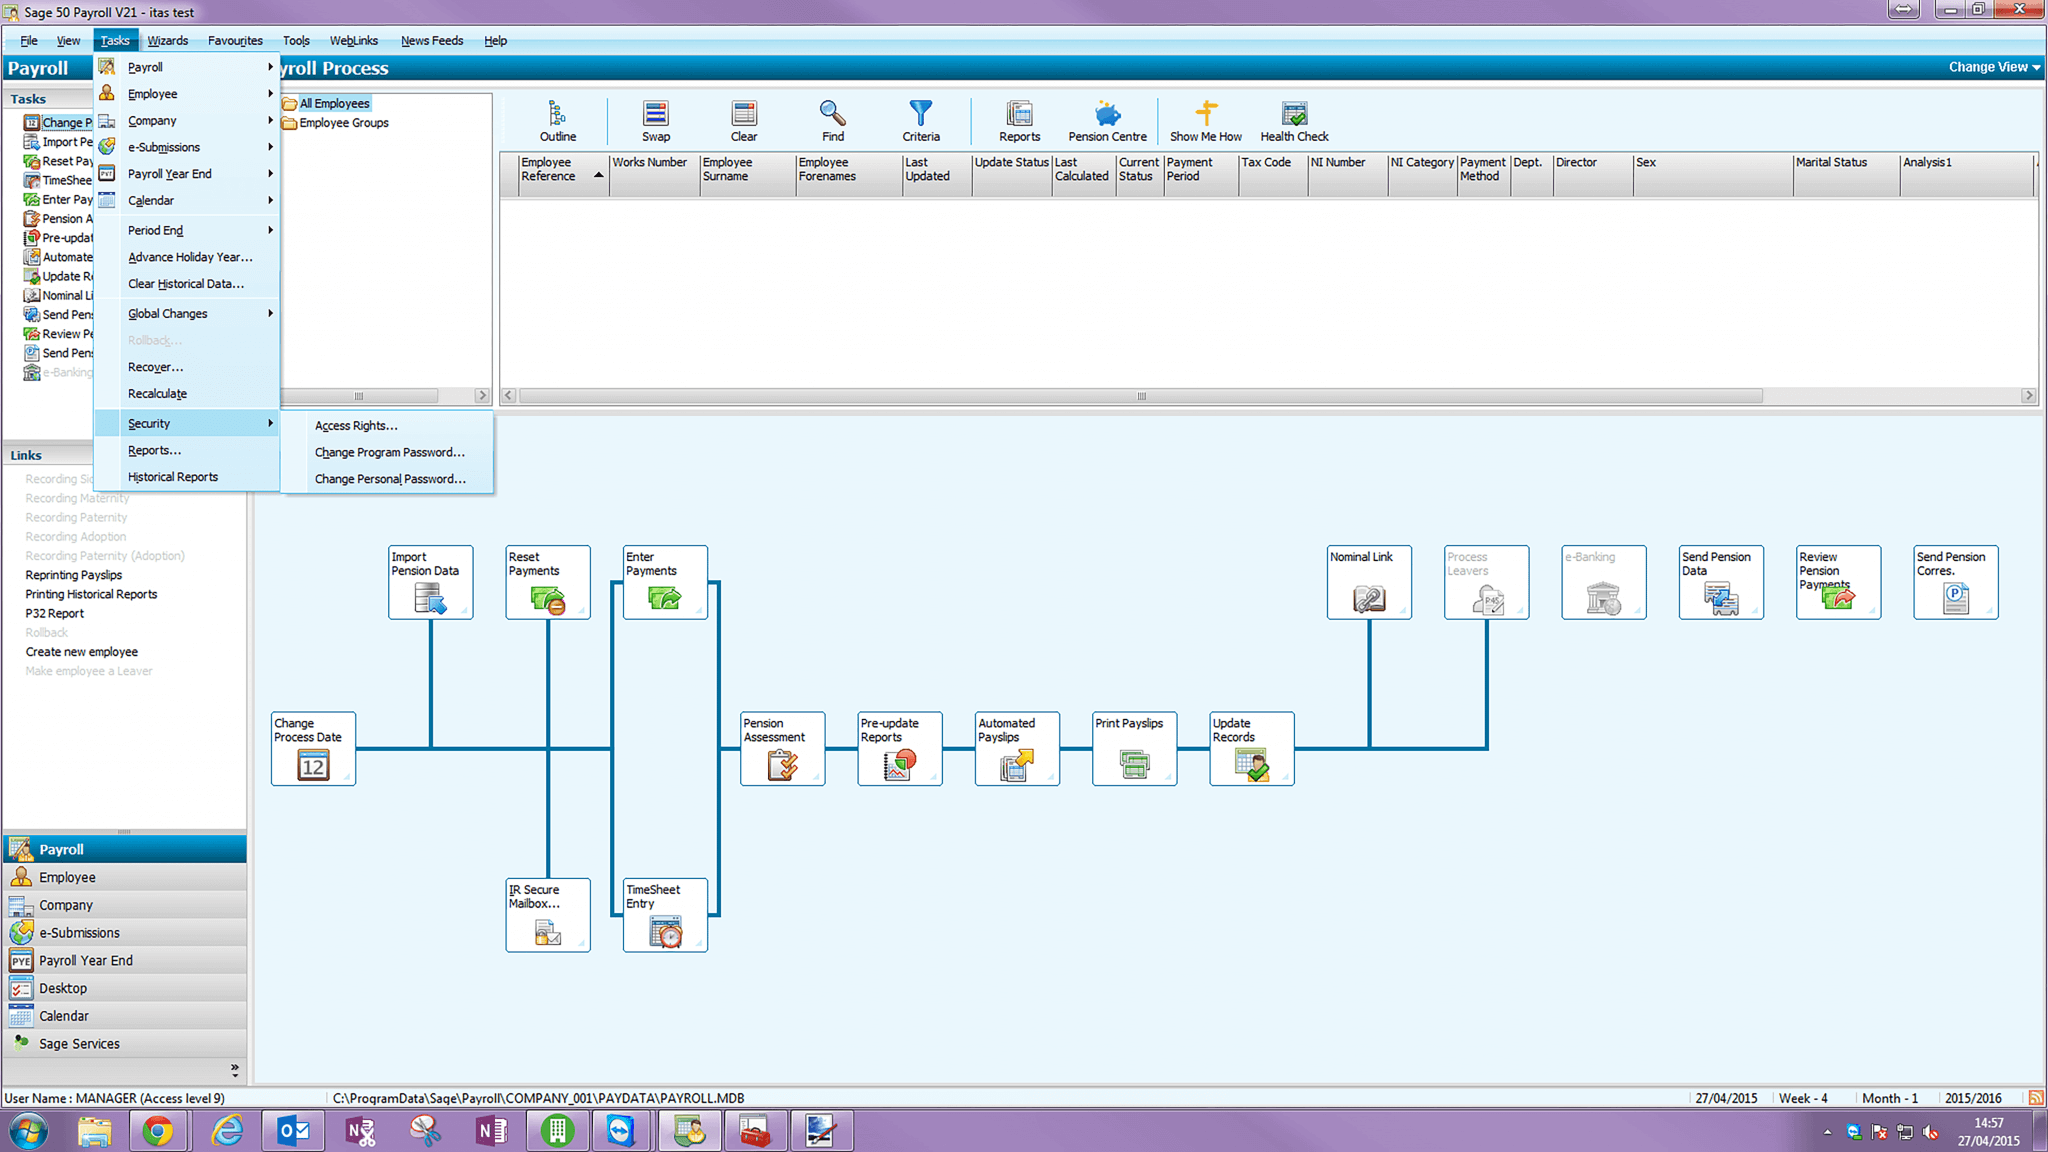Viewport: 2048px width, 1152px height.
Task: Click the Nominal Link process tile
Action: [x=1369, y=583]
